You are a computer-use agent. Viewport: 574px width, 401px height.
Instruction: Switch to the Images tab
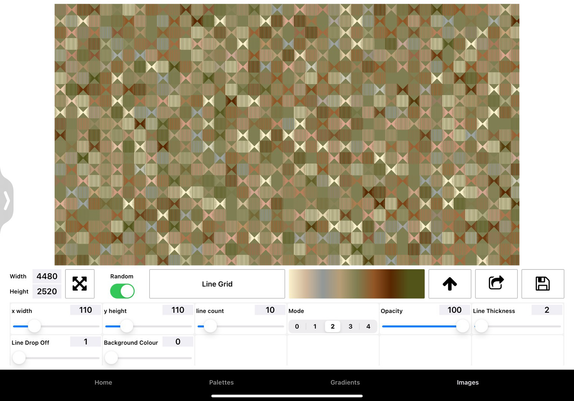coord(467,382)
